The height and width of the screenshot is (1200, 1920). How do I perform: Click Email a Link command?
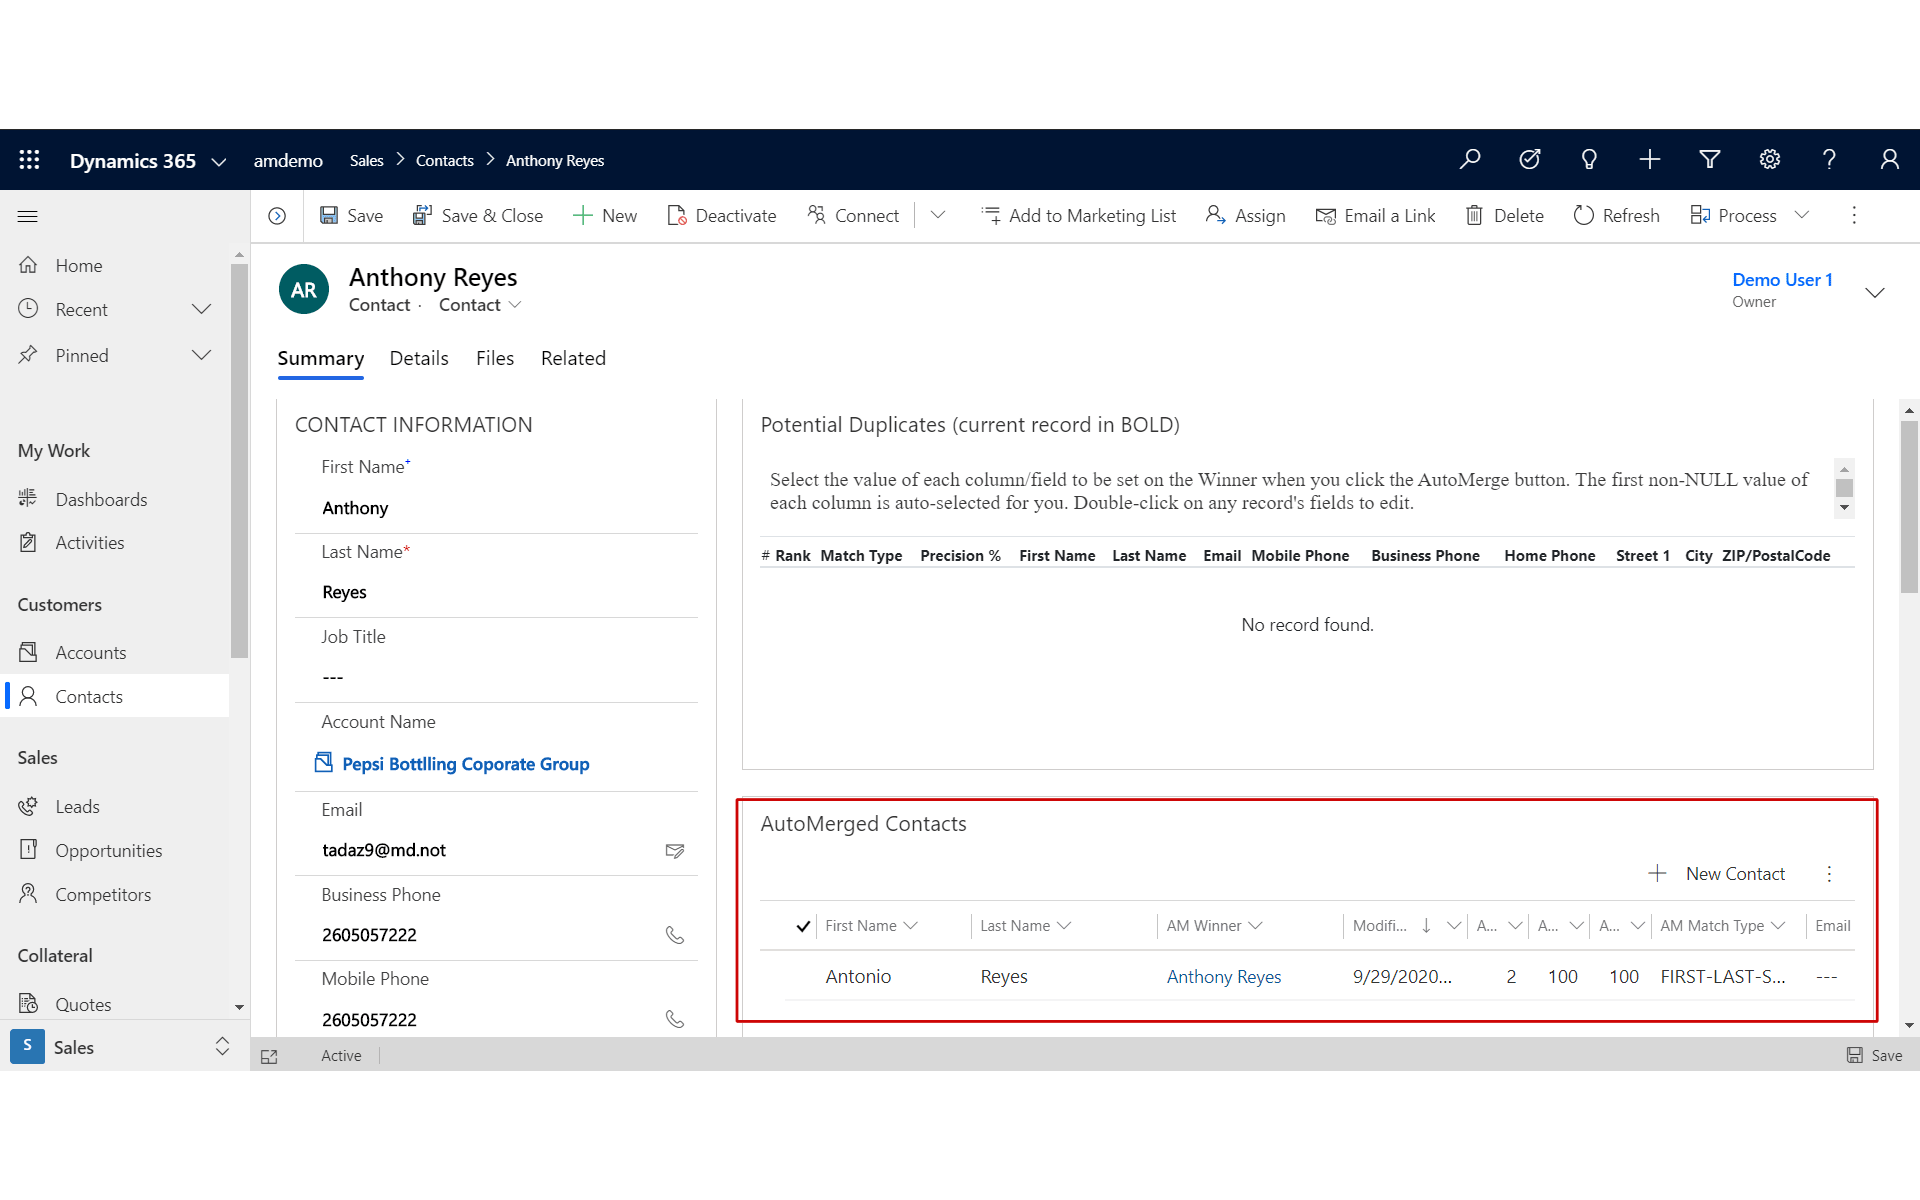[x=1375, y=216]
